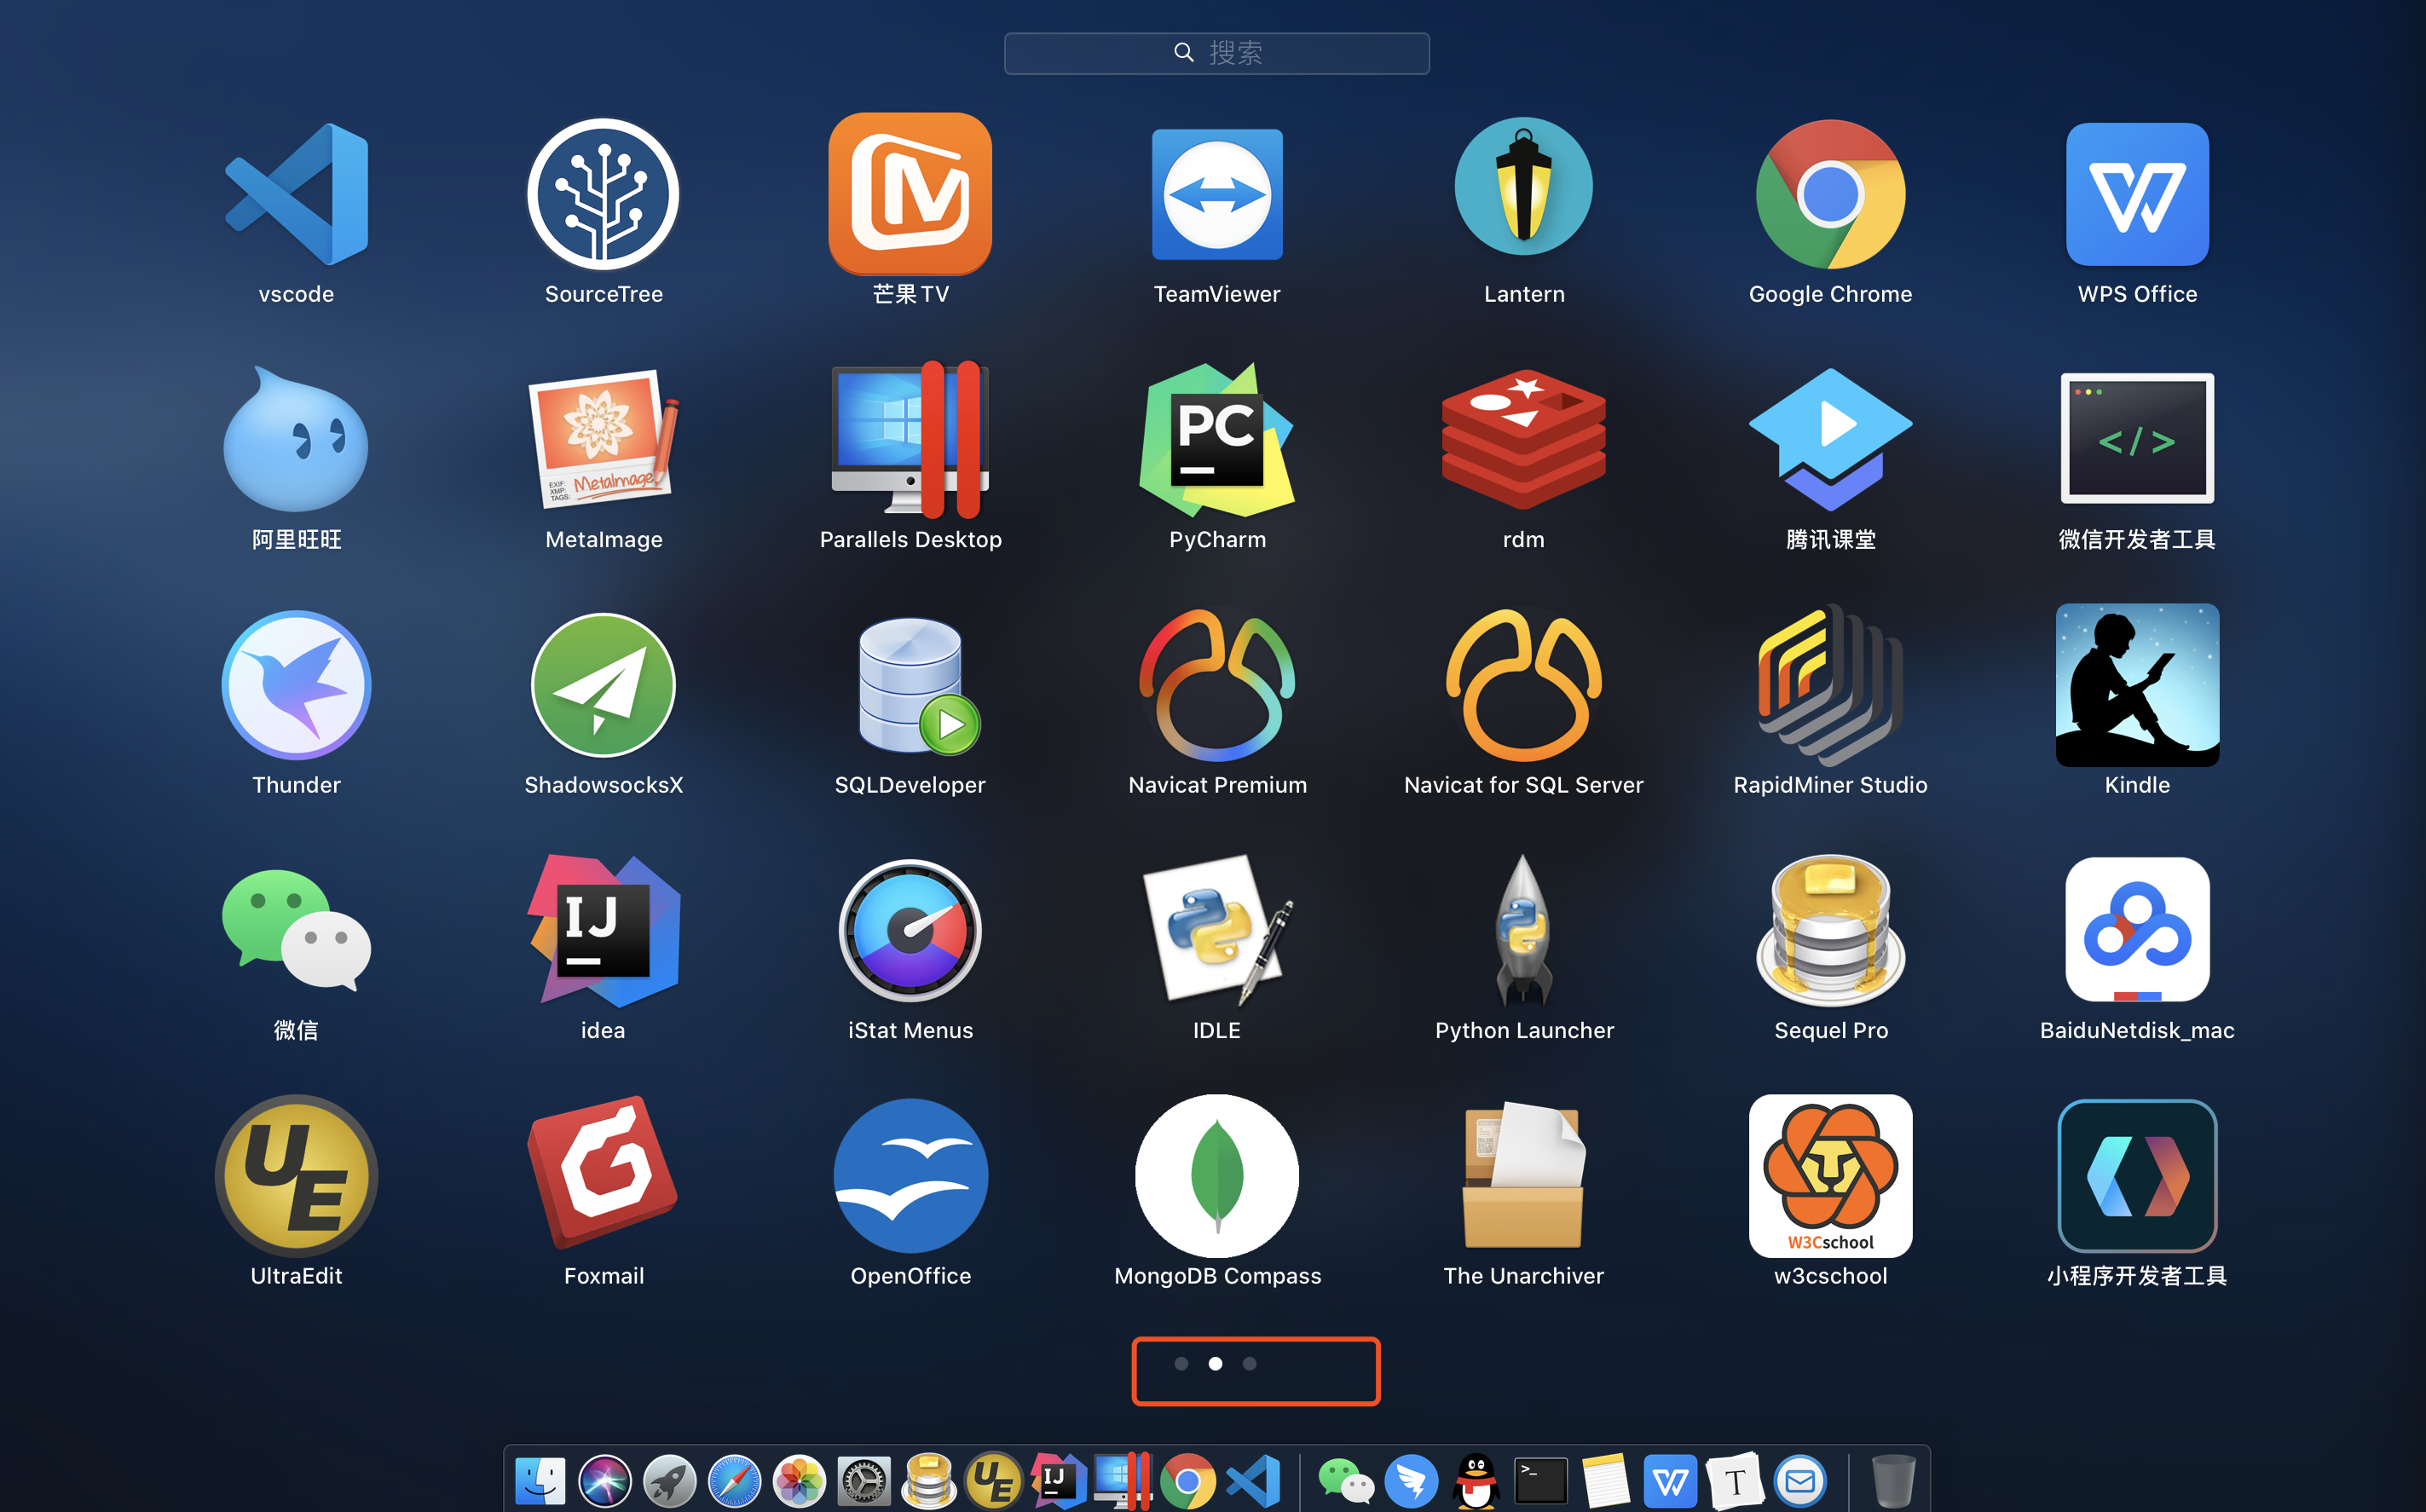Open The Unarchiver
Image resolution: width=2426 pixels, height=1512 pixels.
pyautogui.click(x=1523, y=1176)
